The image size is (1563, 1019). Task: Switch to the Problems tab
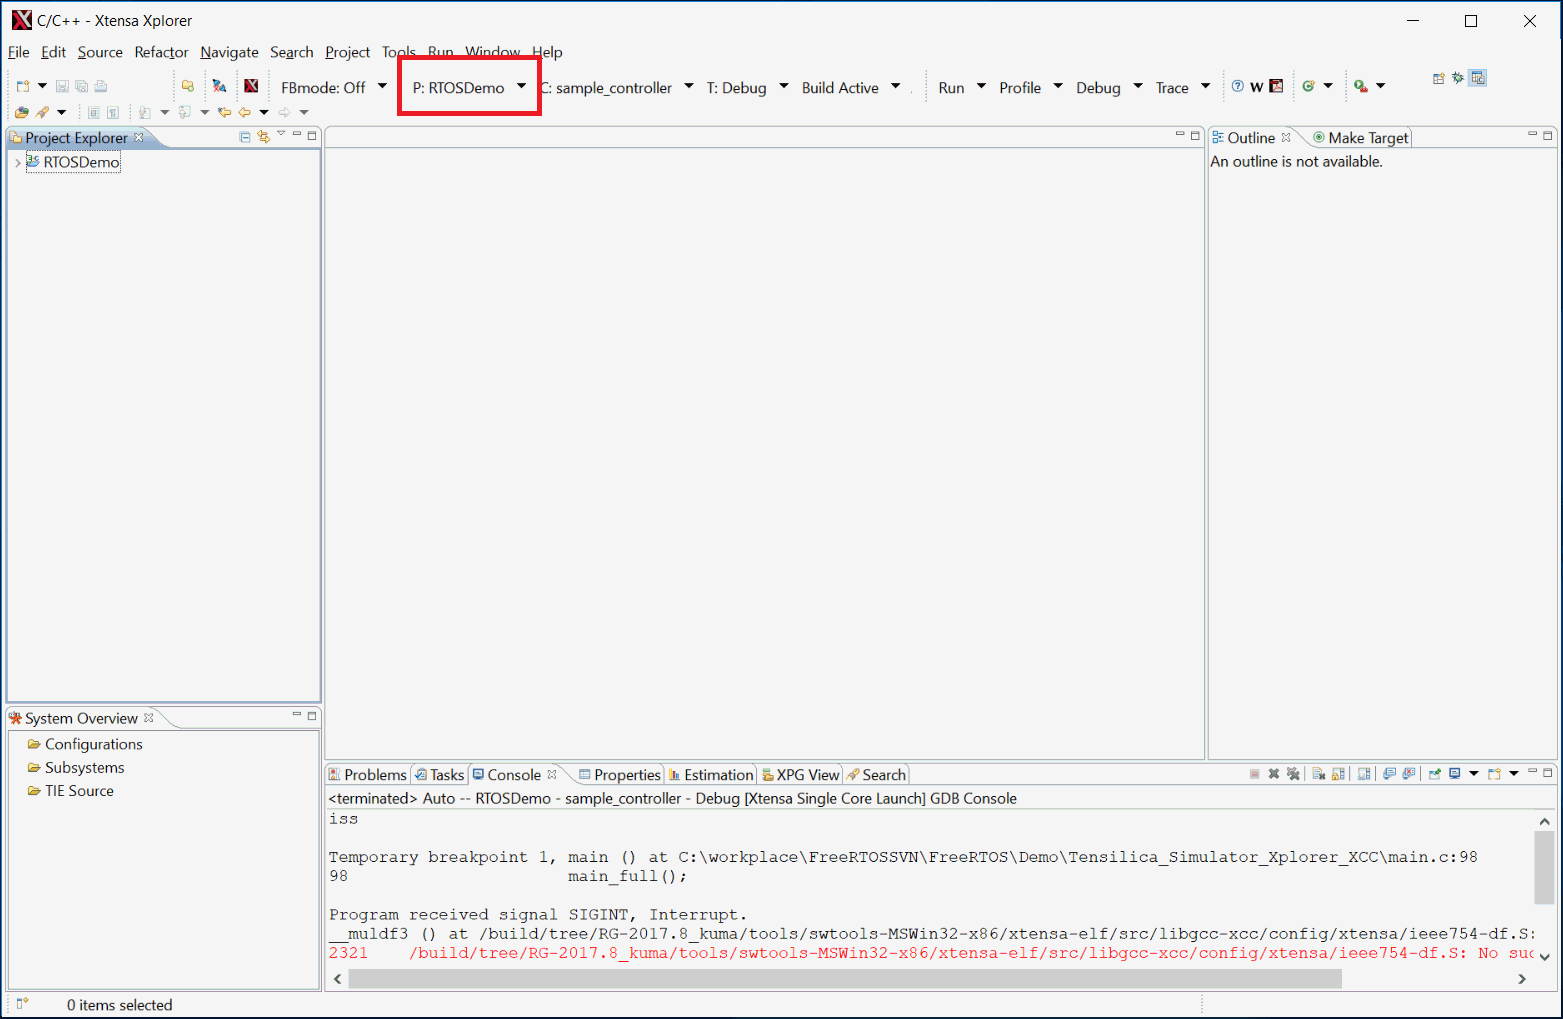pyautogui.click(x=367, y=774)
